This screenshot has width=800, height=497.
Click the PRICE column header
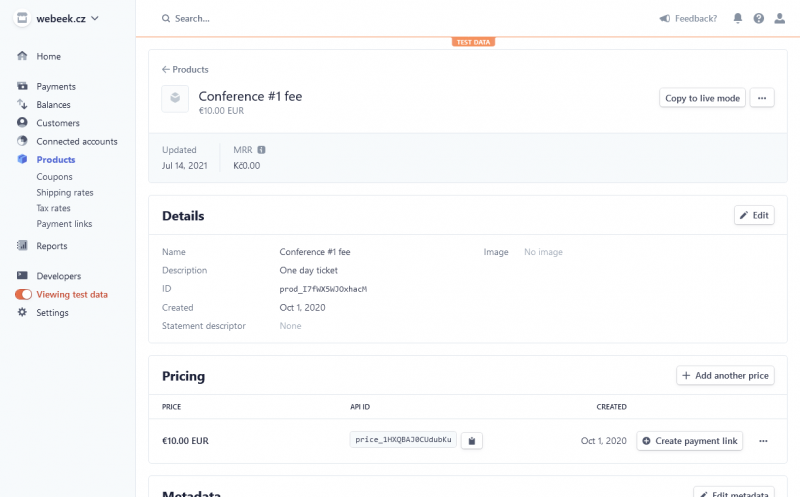[171, 407]
